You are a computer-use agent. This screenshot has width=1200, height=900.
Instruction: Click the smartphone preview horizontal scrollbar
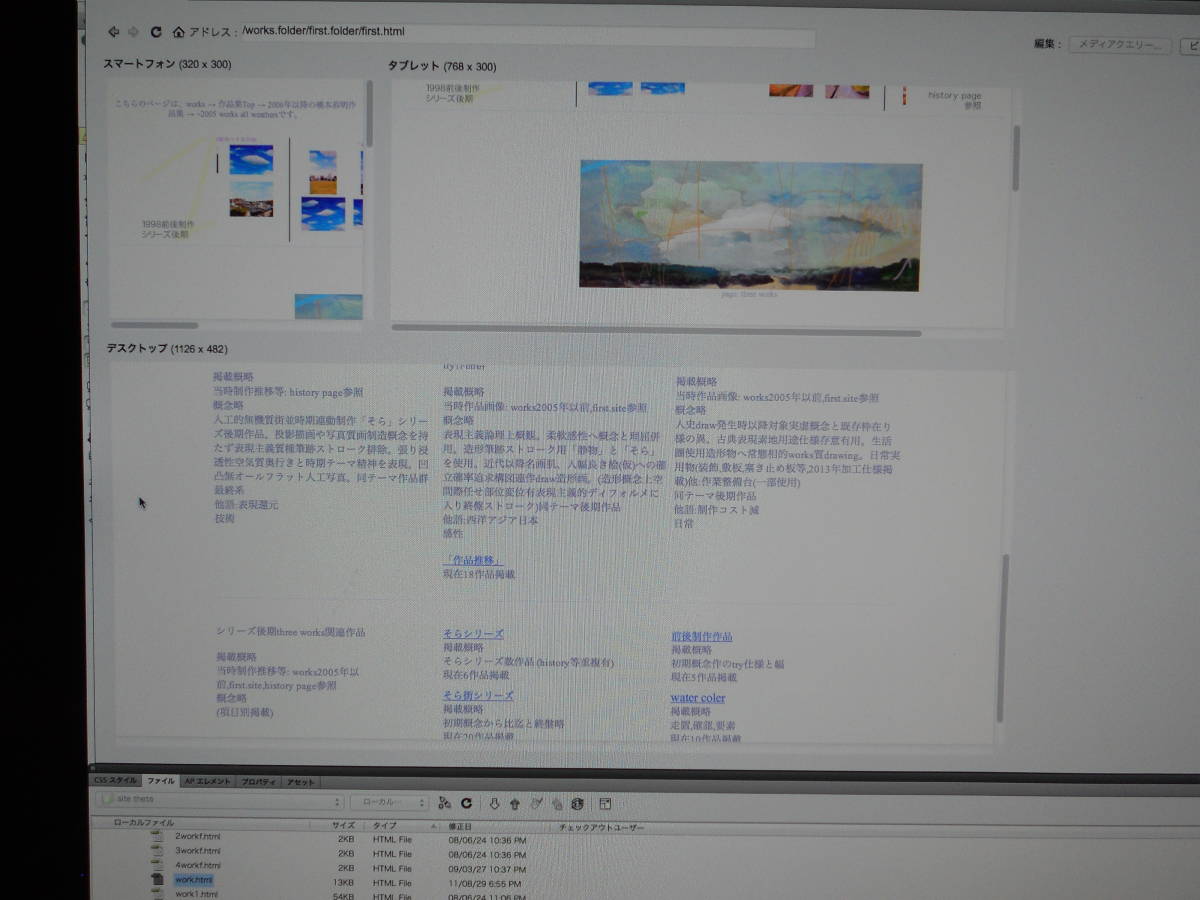[x=154, y=325]
